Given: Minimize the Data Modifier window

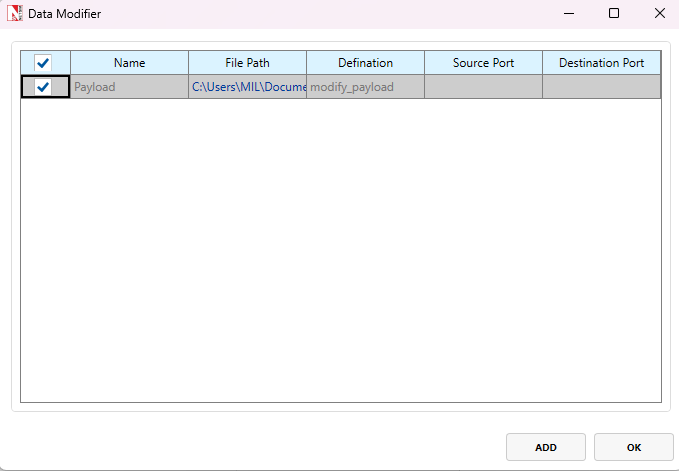Looking at the screenshot, I should [568, 14].
